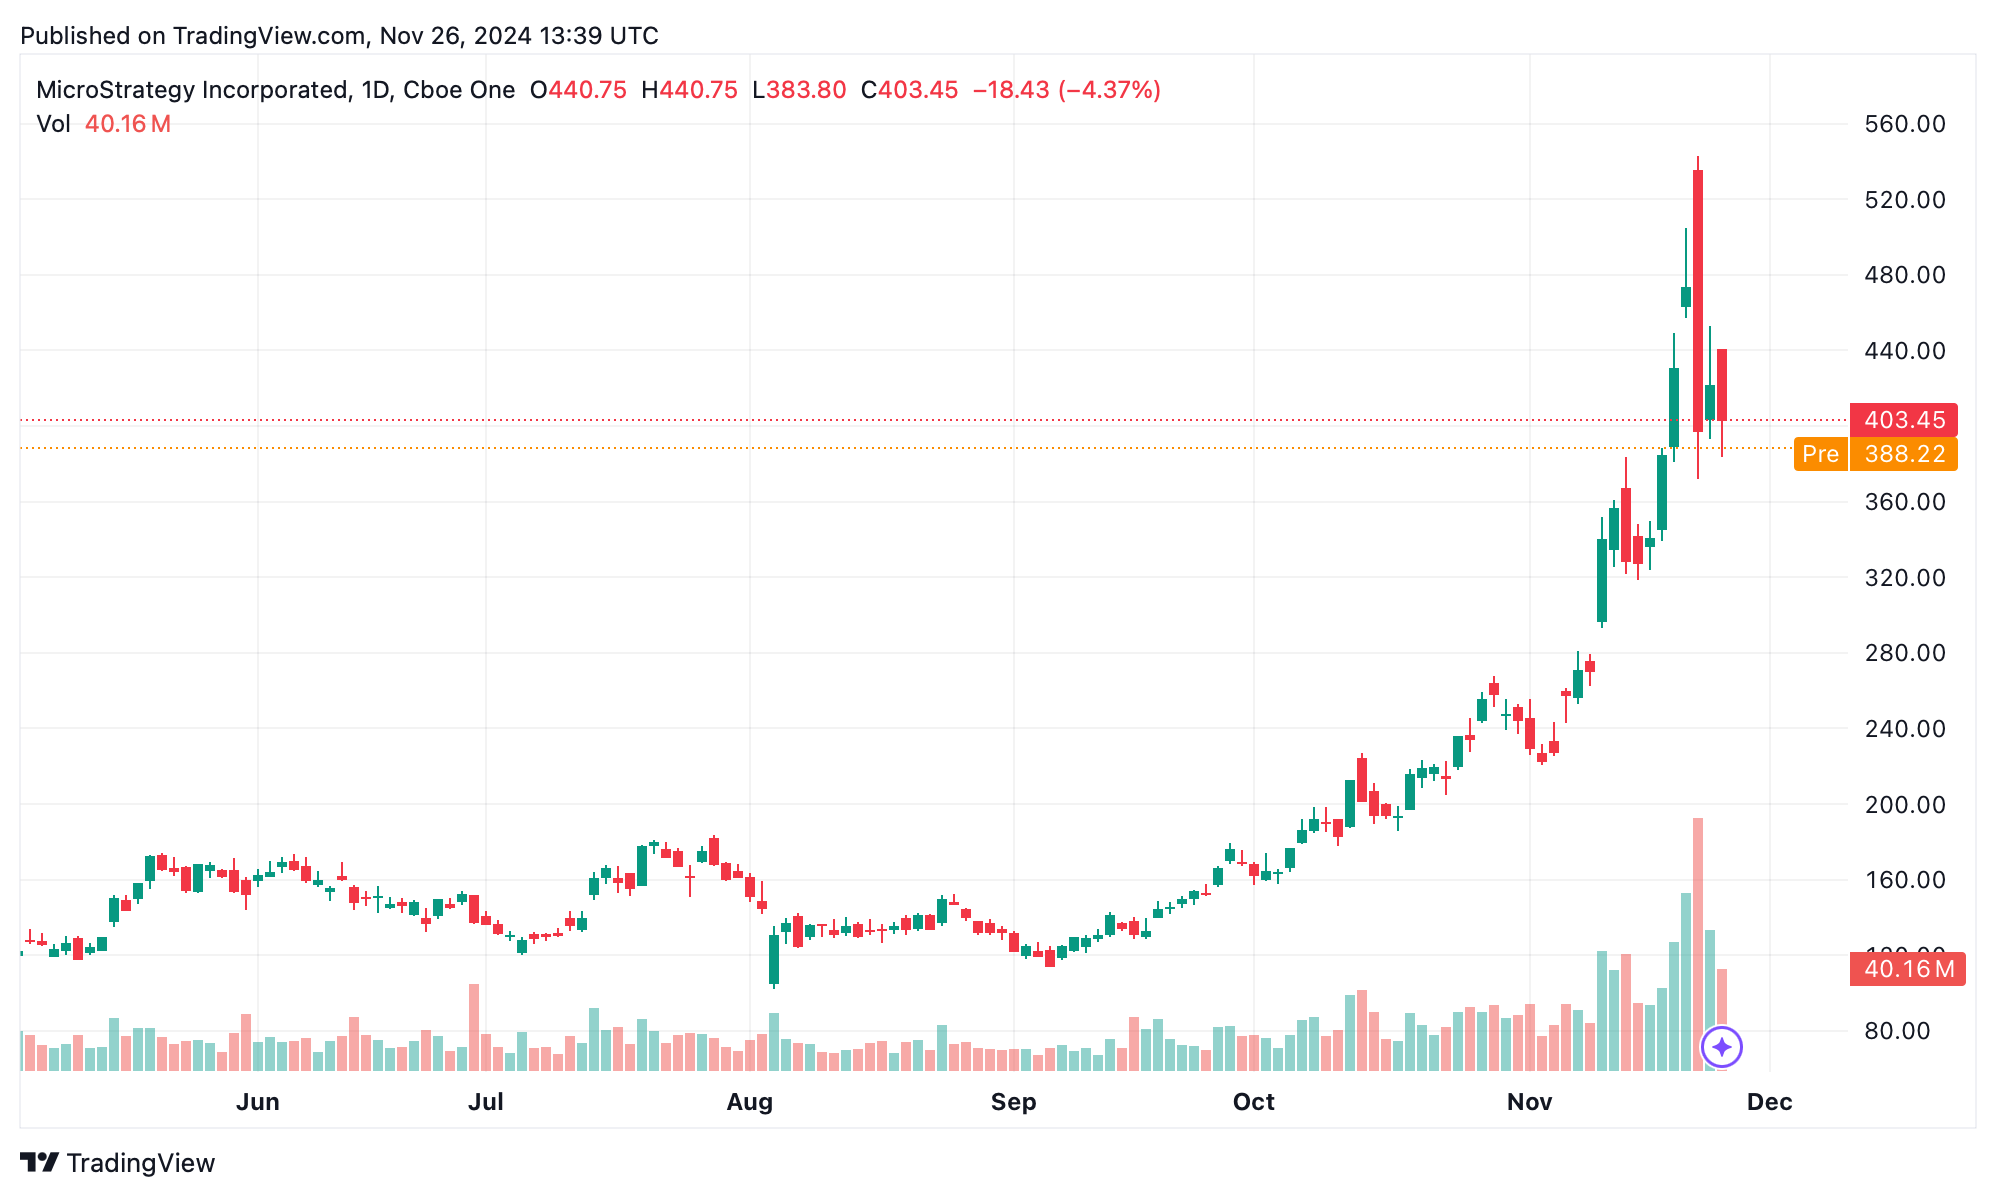Click the 360.00 price axis label
This screenshot has width=1996, height=1198.
click(x=1905, y=502)
